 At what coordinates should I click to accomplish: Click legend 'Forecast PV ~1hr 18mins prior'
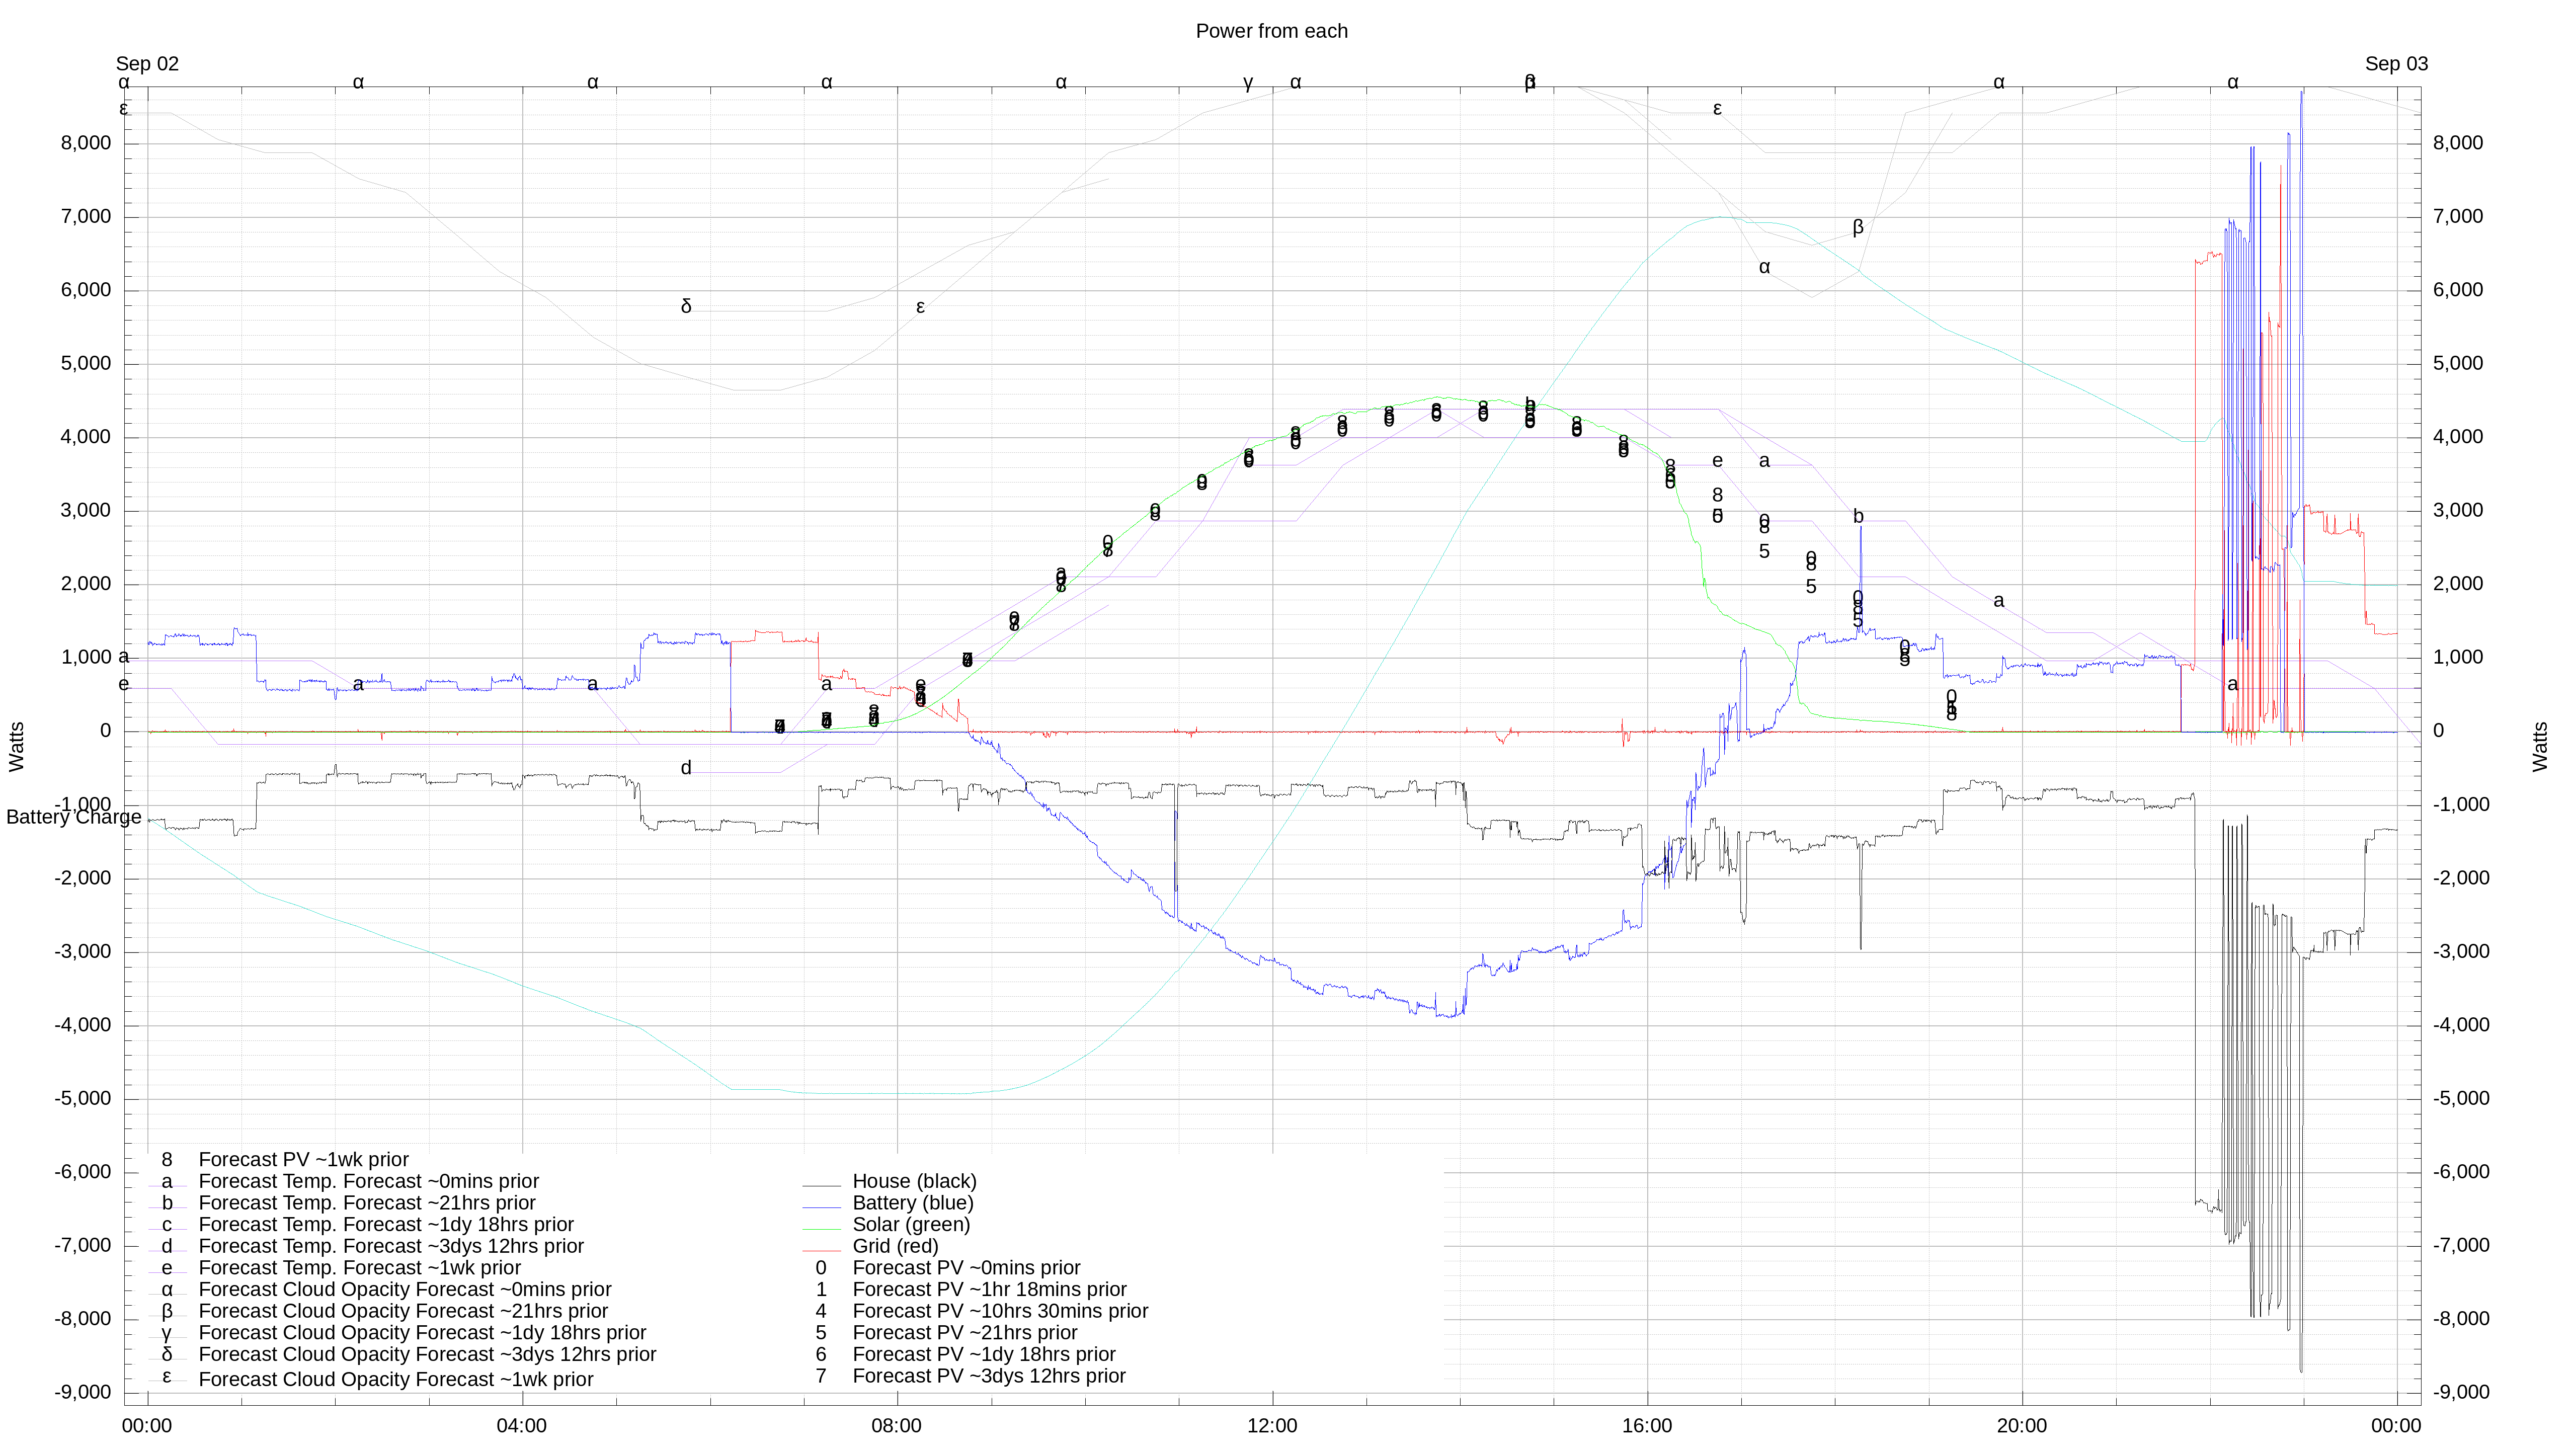tap(989, 1290)
